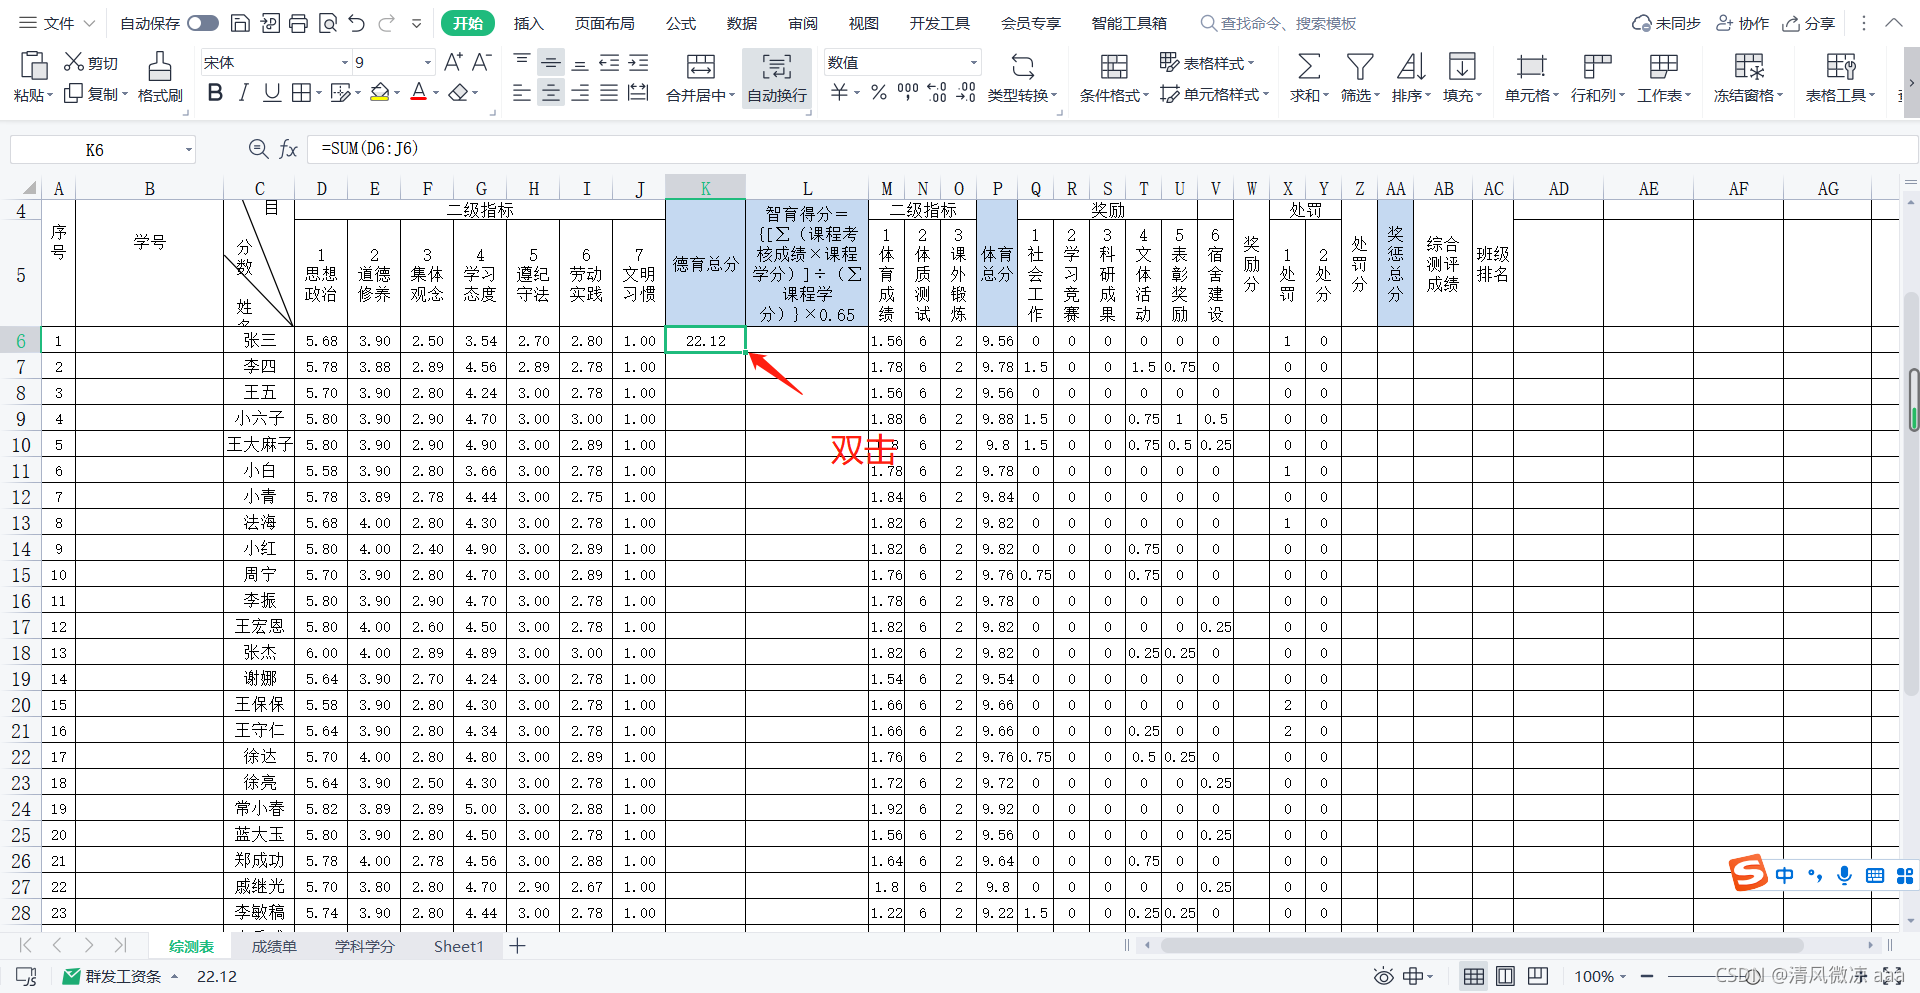Click the Undo arrow icon
Screen dimensions: 1920x993
point(357,23)
